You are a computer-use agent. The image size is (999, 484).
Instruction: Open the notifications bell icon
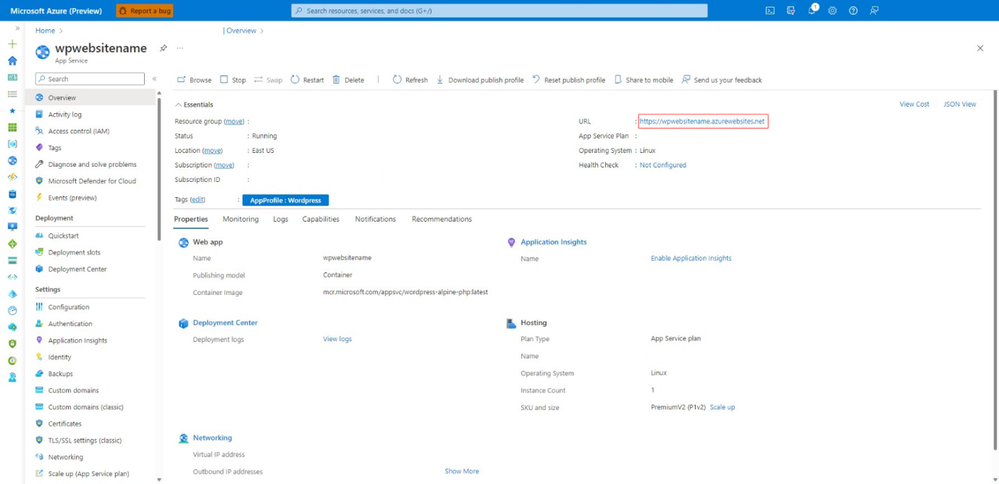(x=812, y=10)
